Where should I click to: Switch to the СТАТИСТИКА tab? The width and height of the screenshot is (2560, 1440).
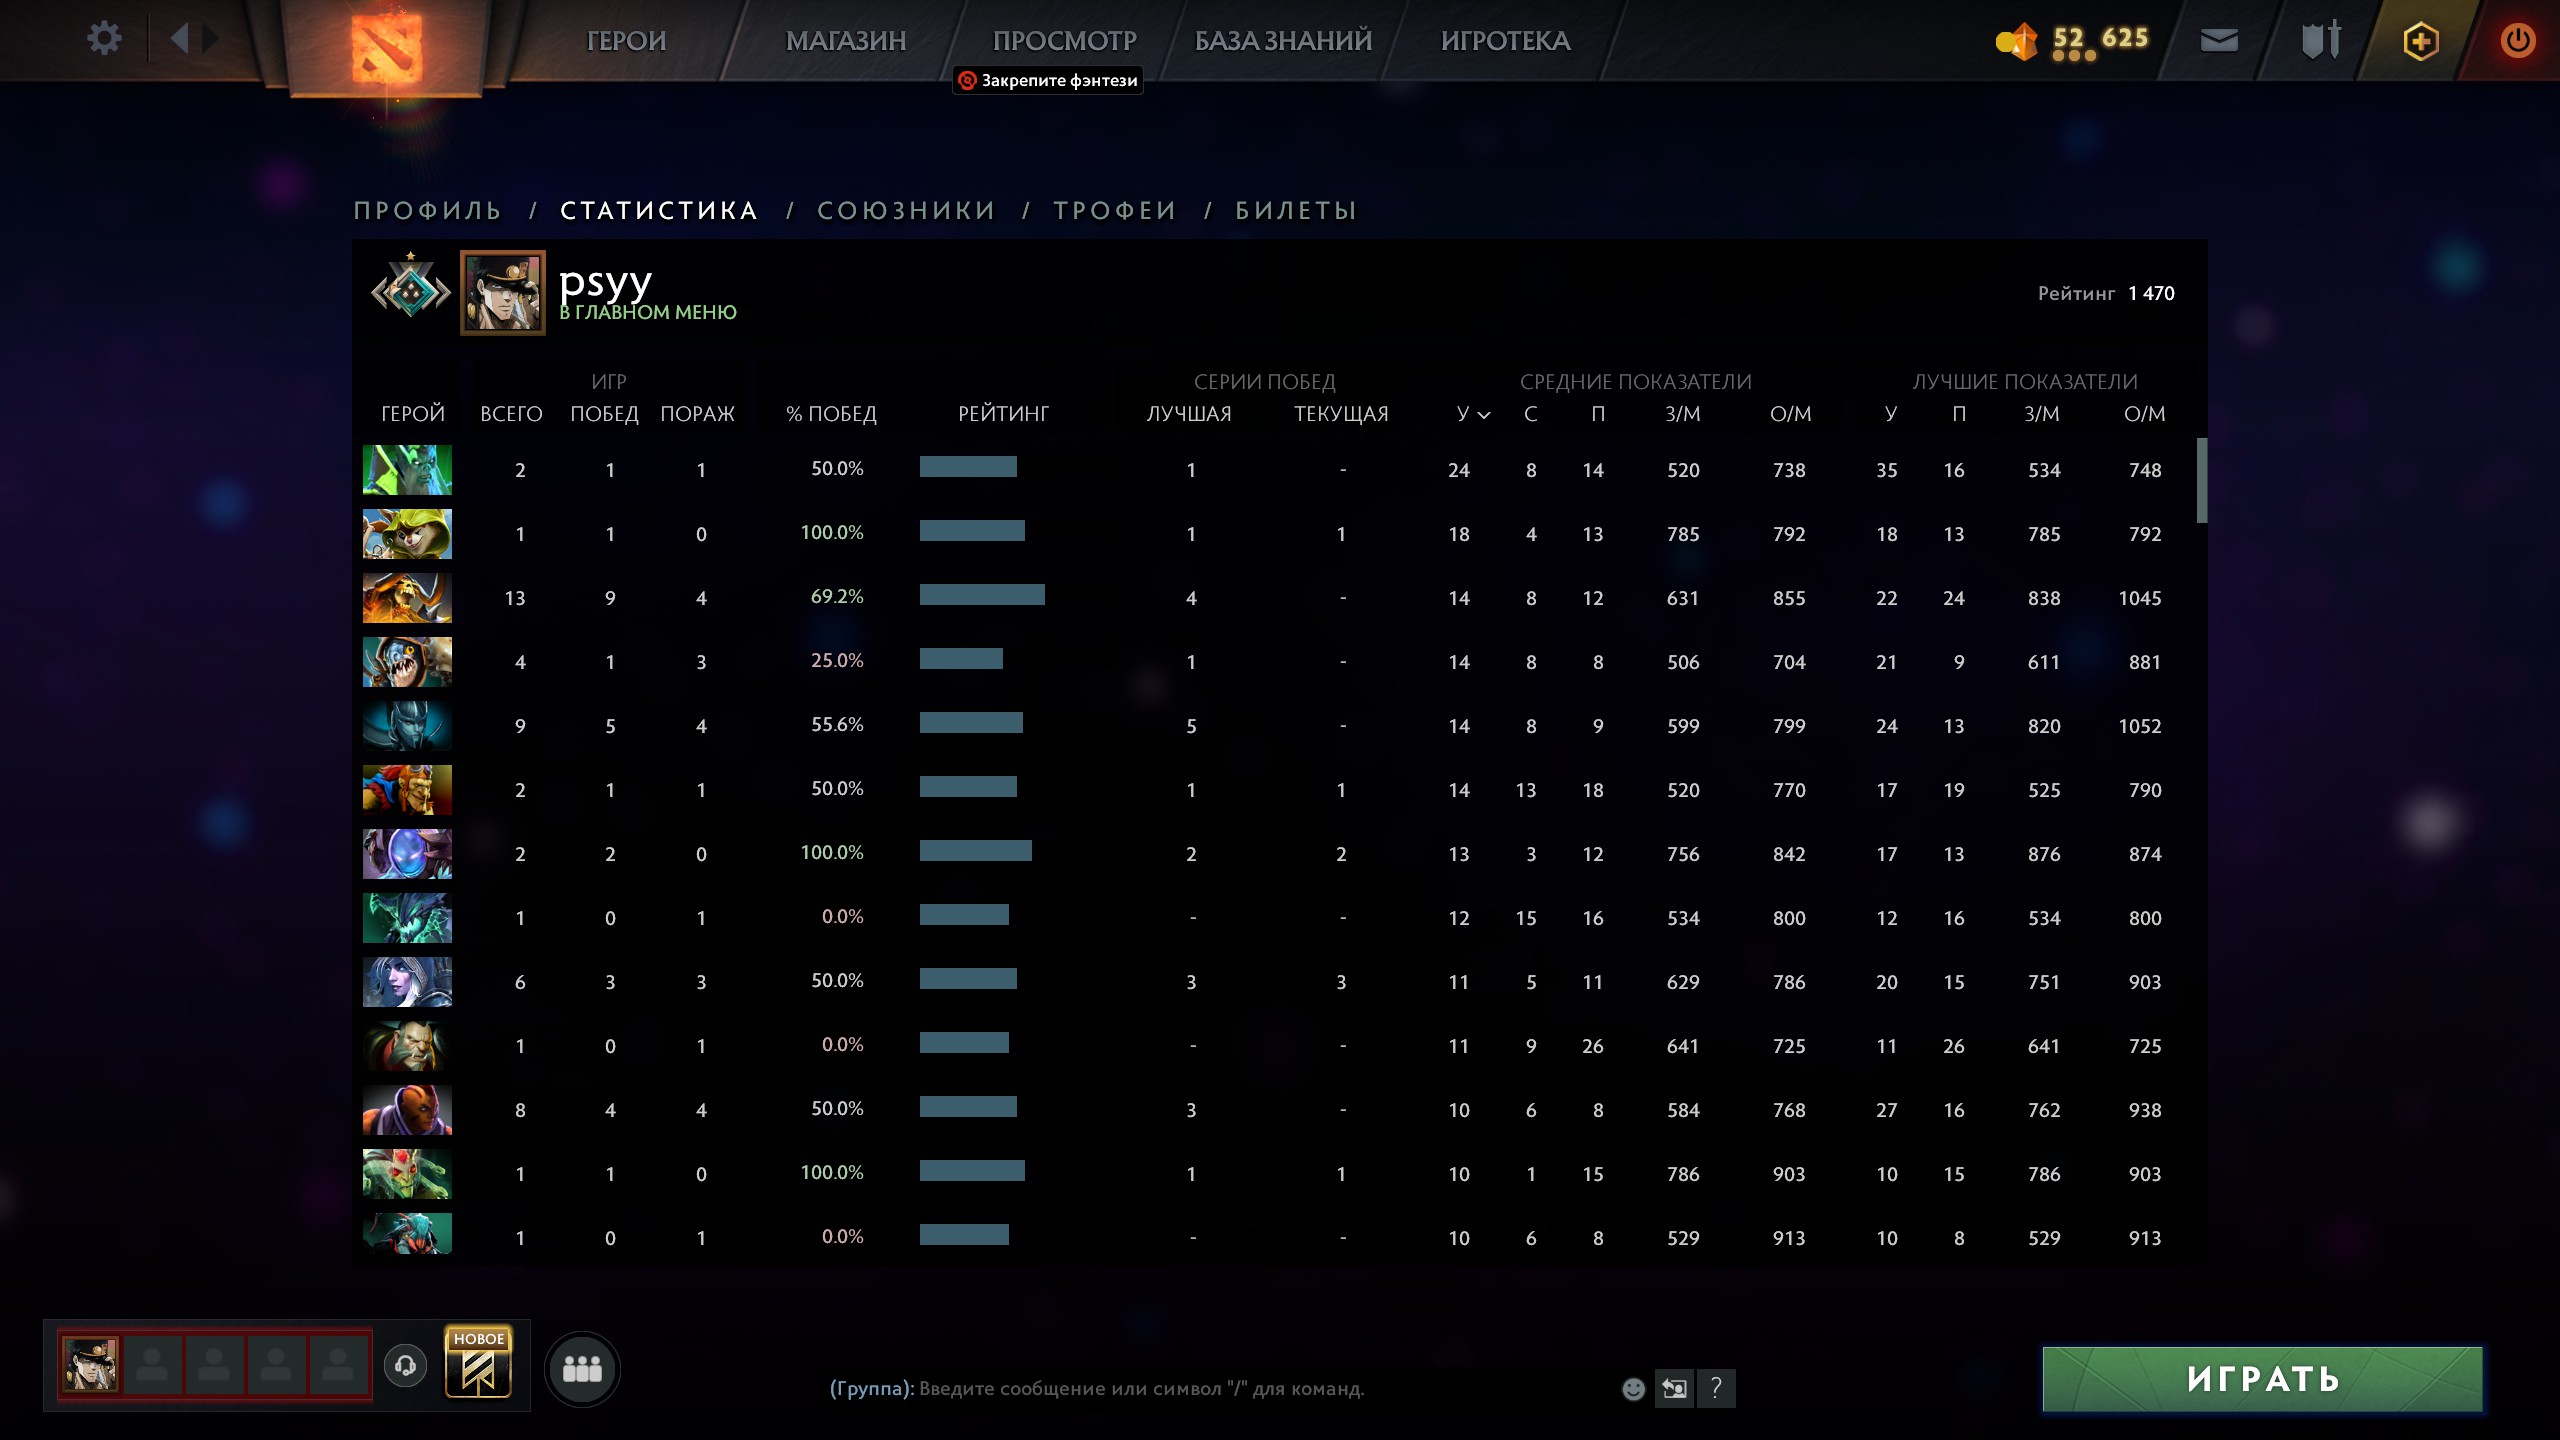click(659, 210)
